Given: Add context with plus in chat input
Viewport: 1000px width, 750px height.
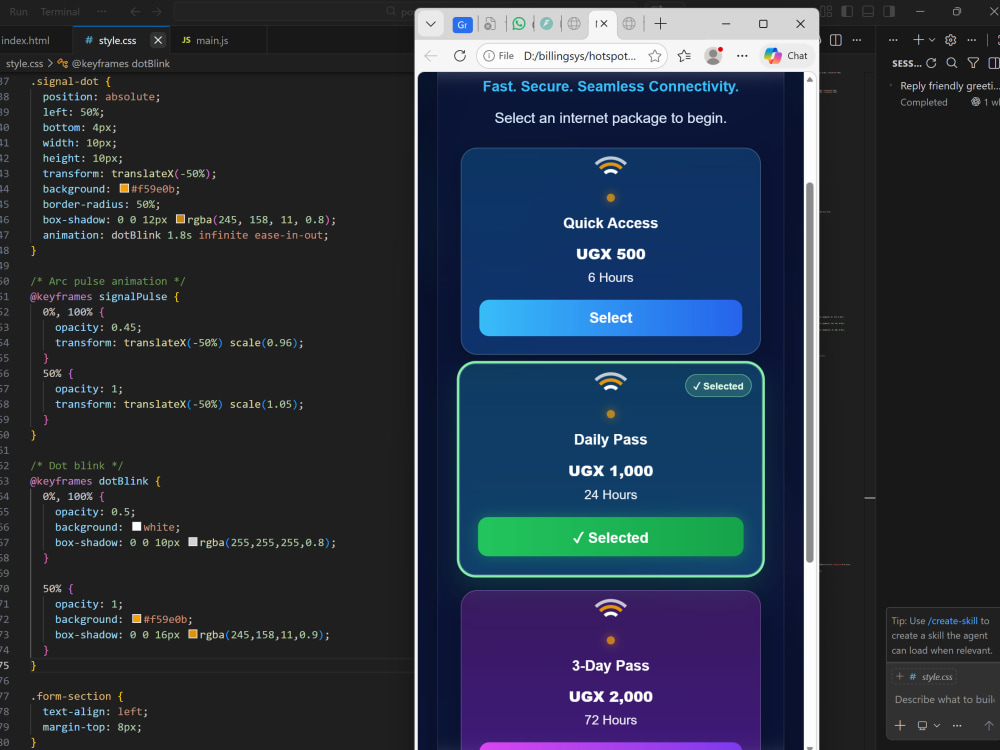Looking at the screenshot, I should pos(900,726).
